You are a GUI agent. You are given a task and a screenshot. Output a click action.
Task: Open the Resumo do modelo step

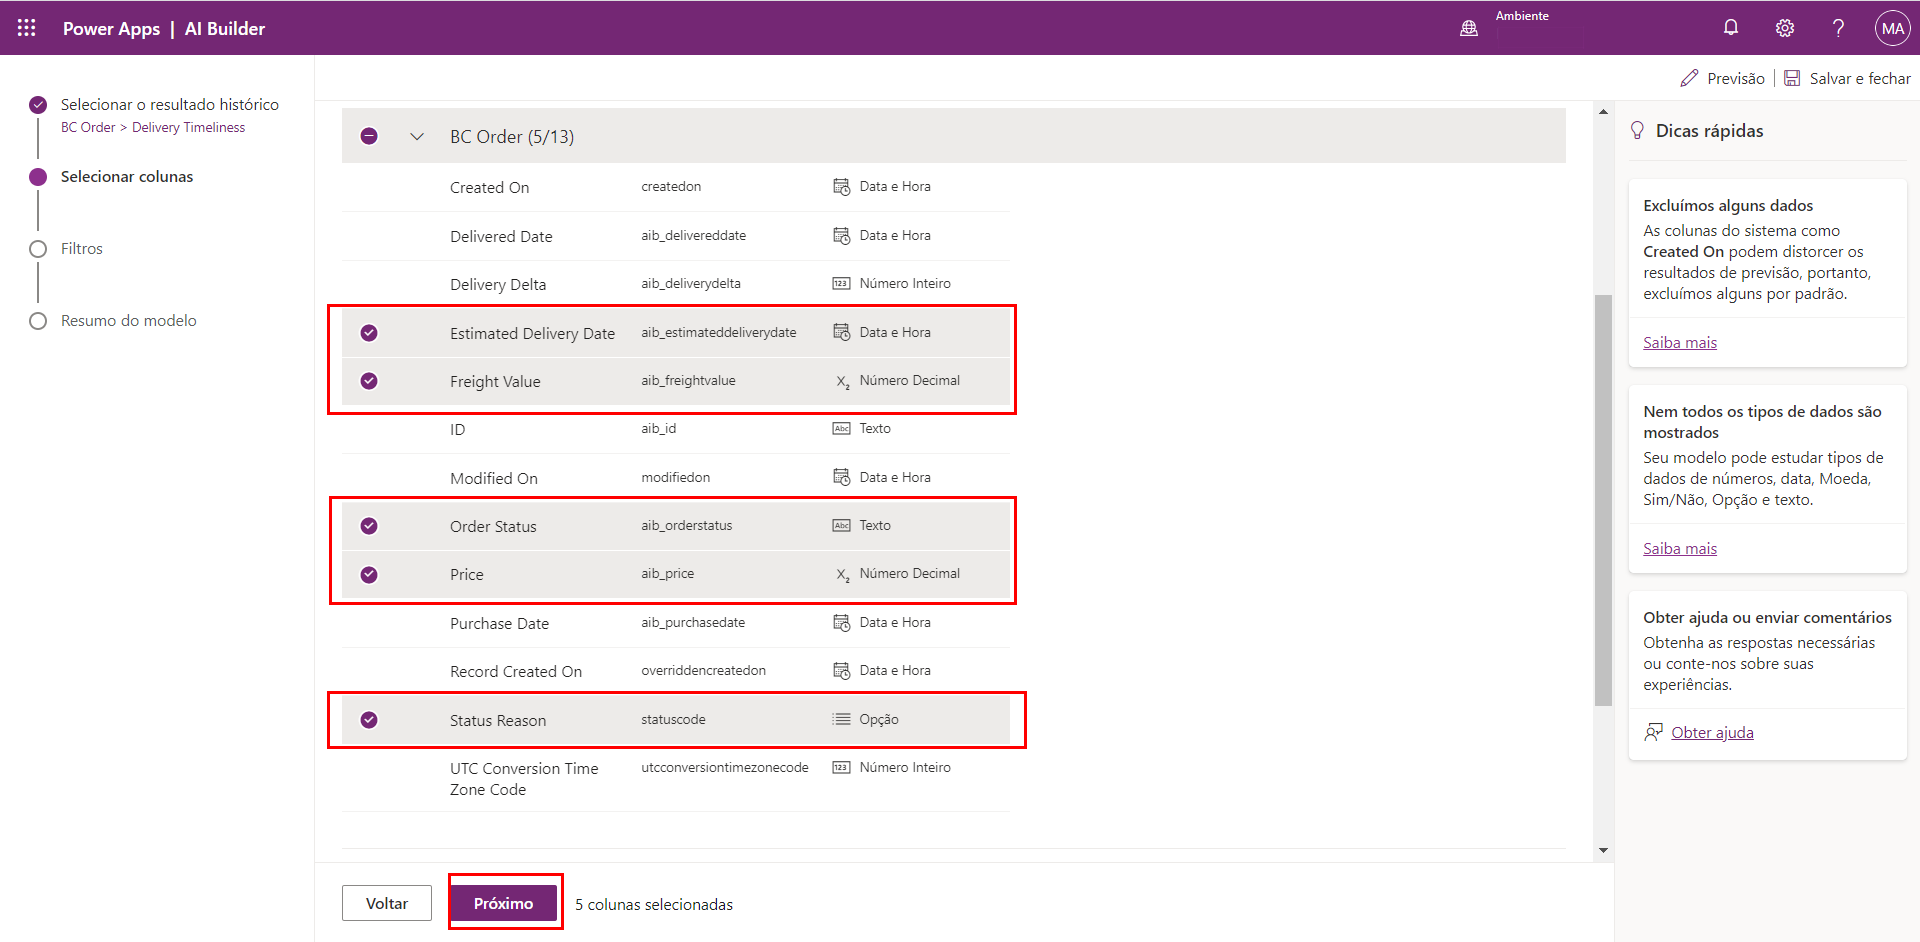point(128,320)
